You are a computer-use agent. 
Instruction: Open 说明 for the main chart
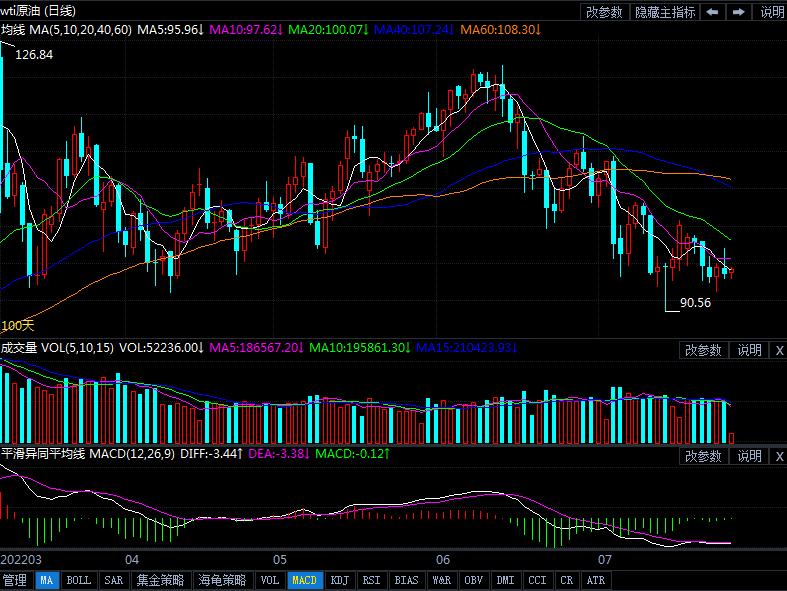coord(772,12)
